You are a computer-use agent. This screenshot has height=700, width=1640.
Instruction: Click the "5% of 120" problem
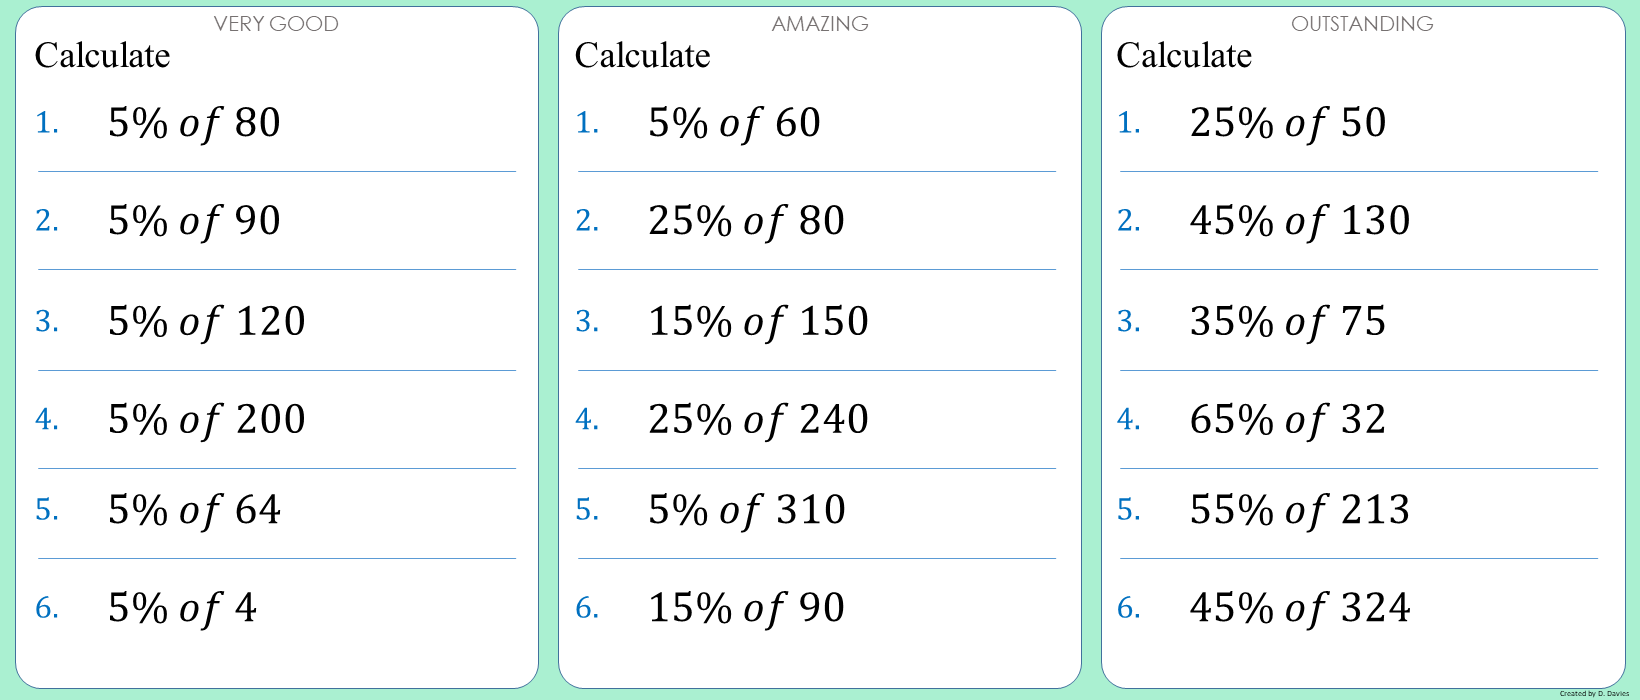(x=206, y=321)
